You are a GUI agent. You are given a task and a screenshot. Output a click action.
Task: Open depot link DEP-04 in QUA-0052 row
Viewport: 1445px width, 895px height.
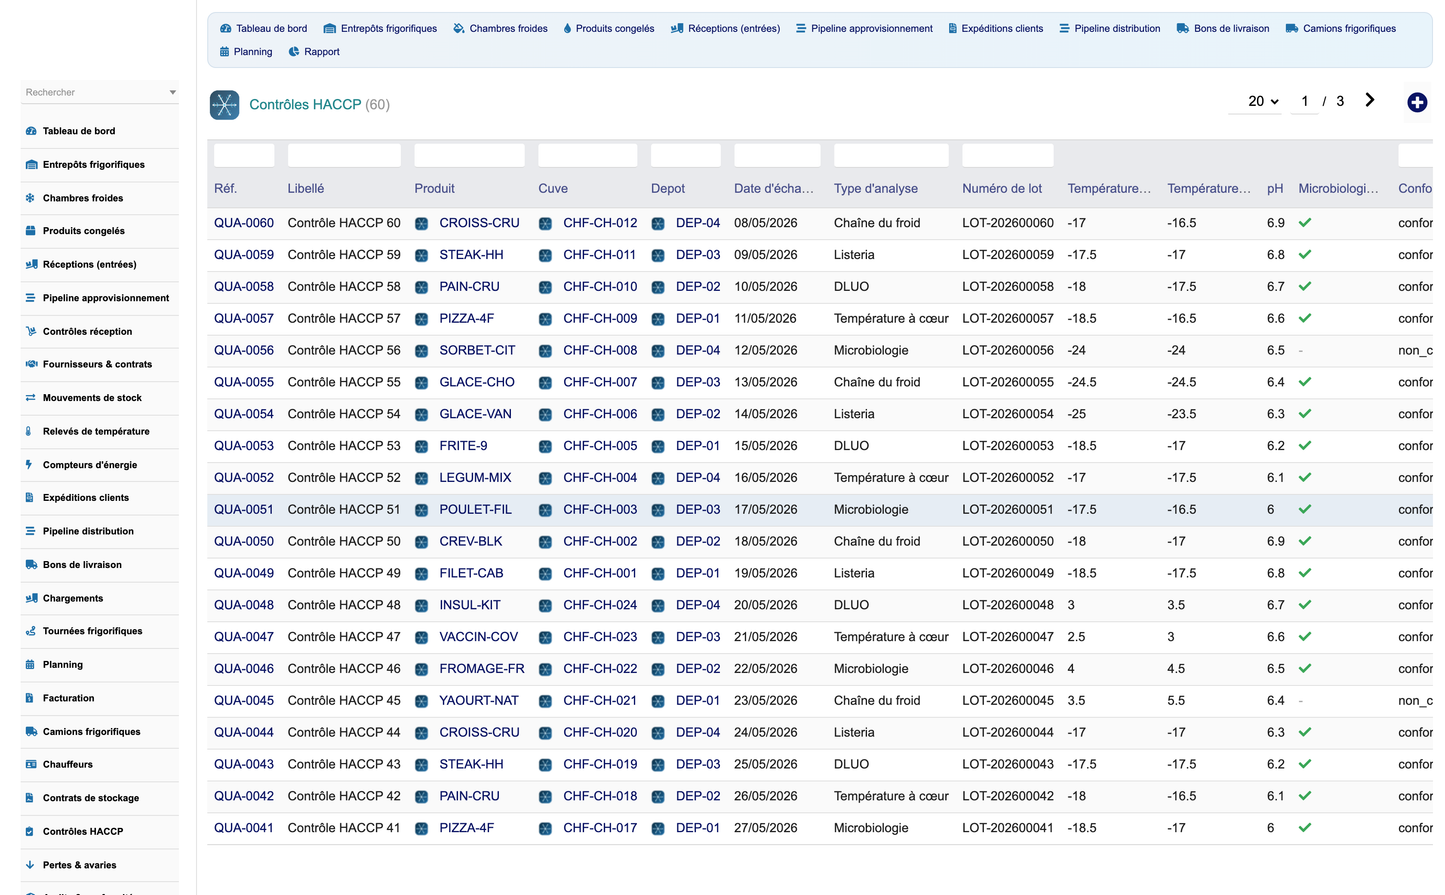click(698, 478)
